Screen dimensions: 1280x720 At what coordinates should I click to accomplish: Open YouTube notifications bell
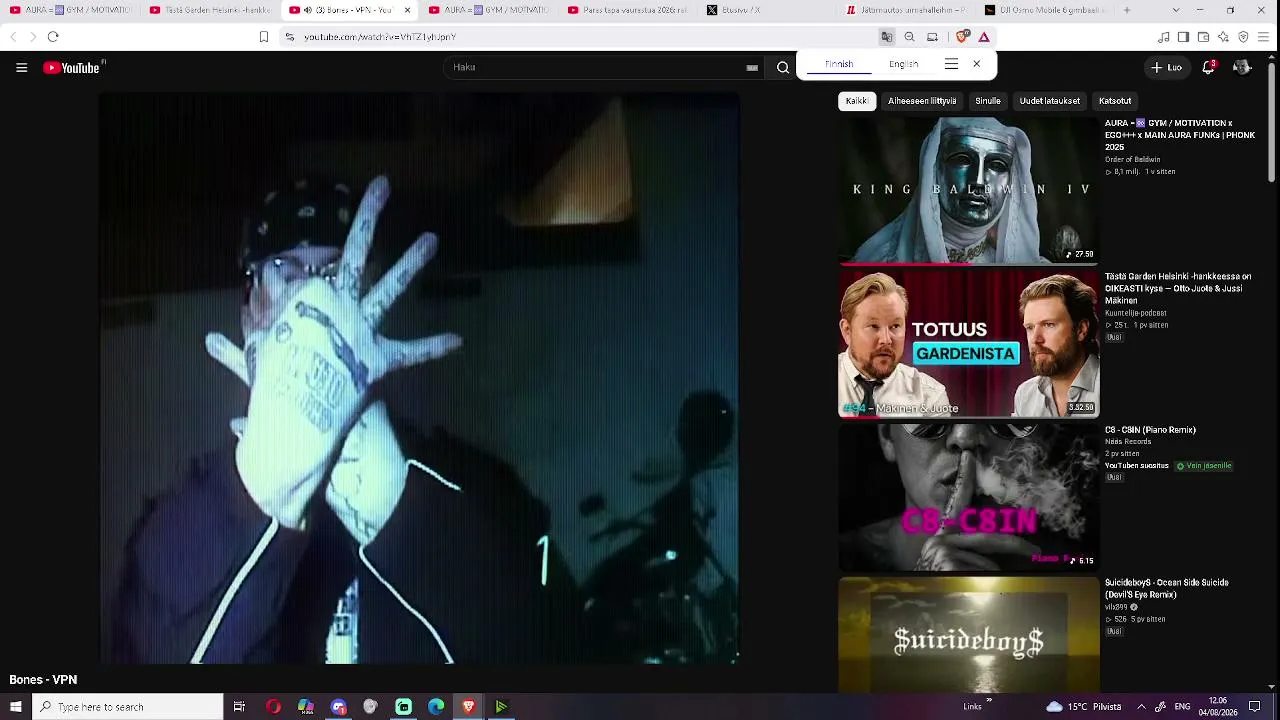(1208, 67)
